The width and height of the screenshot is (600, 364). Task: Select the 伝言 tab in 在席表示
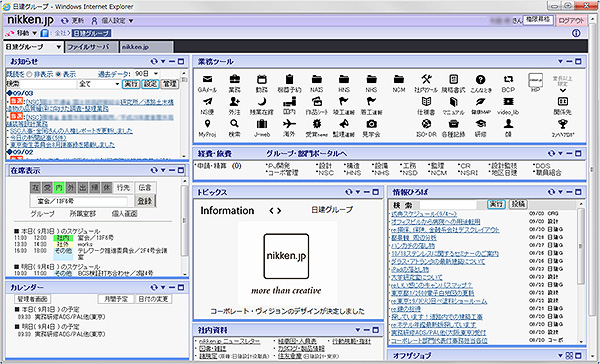(145, 188)
